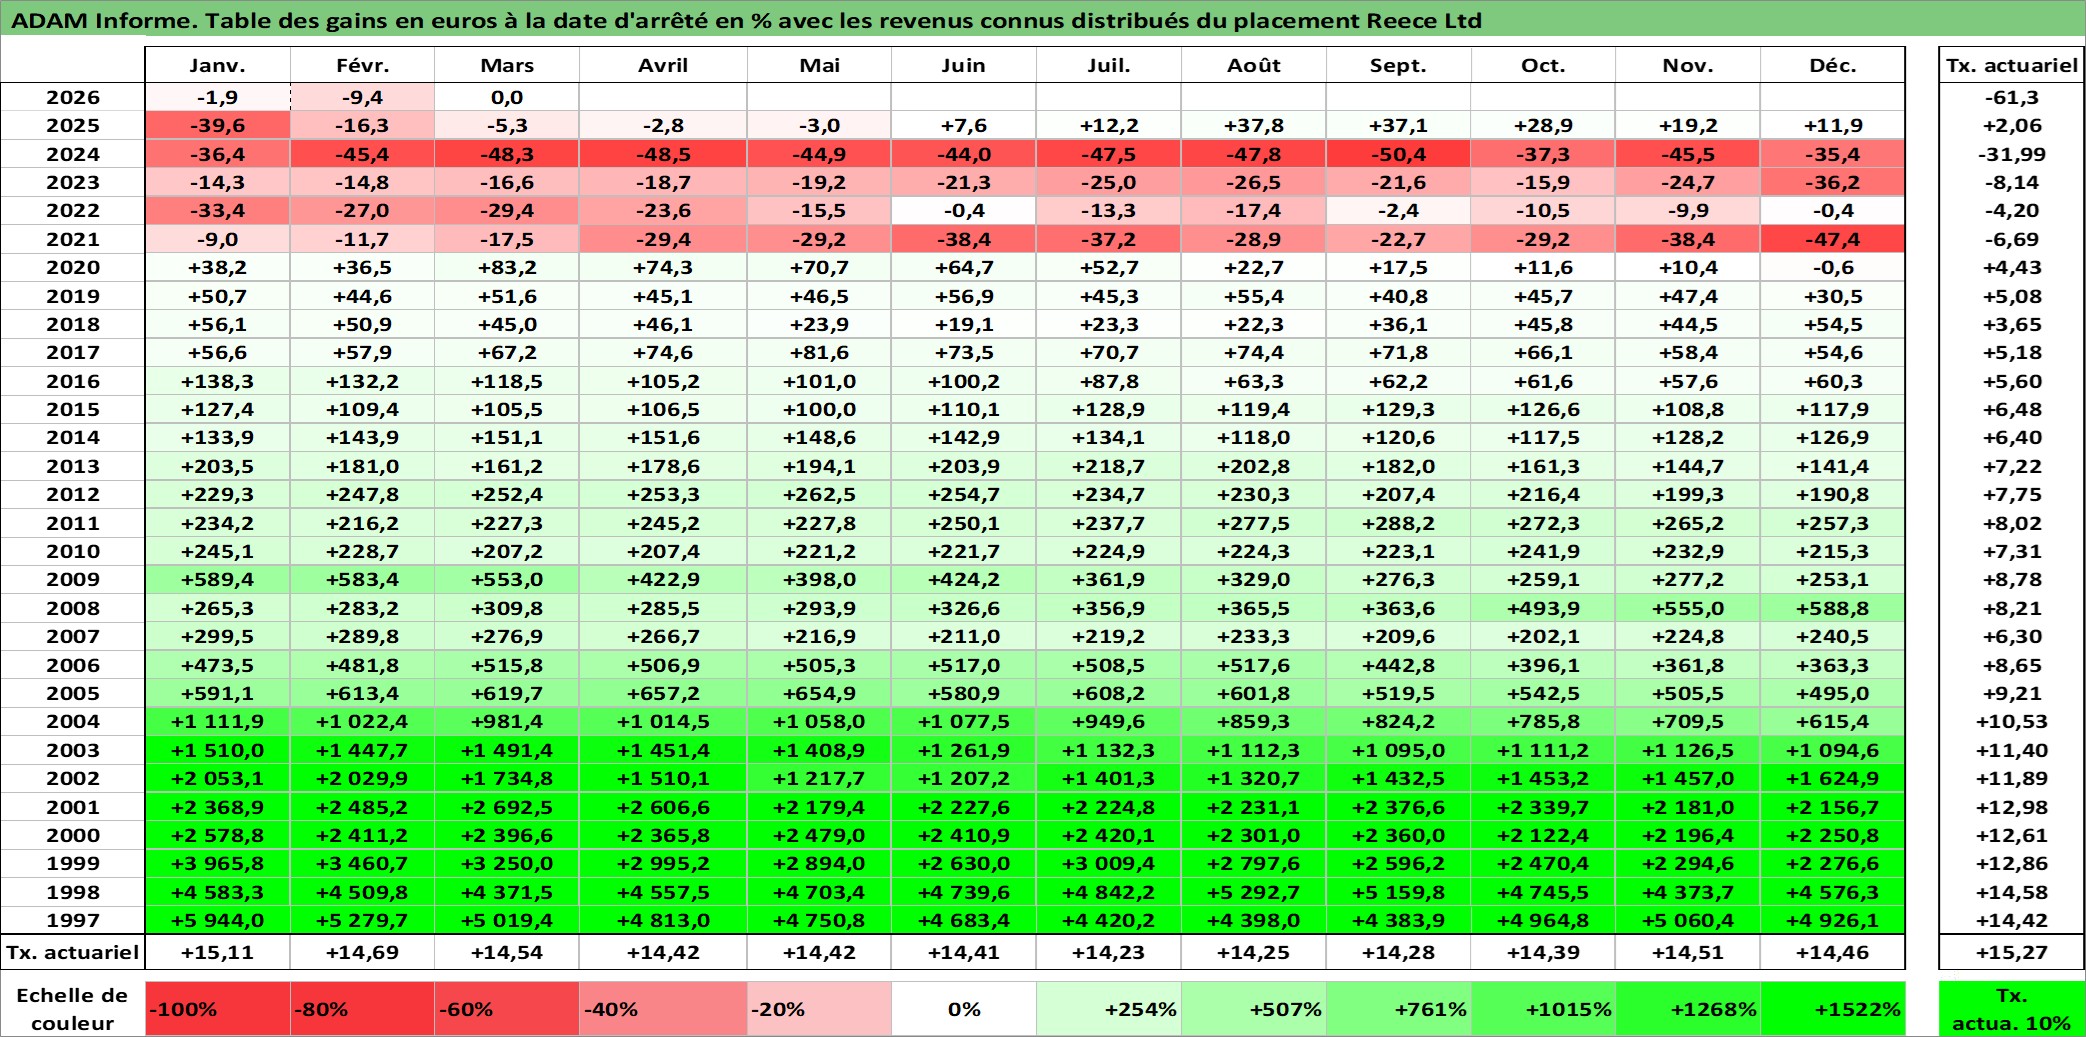Click cell value 0,0 for March 2026
The image size is (2086, 1037).
pos(507,97)
